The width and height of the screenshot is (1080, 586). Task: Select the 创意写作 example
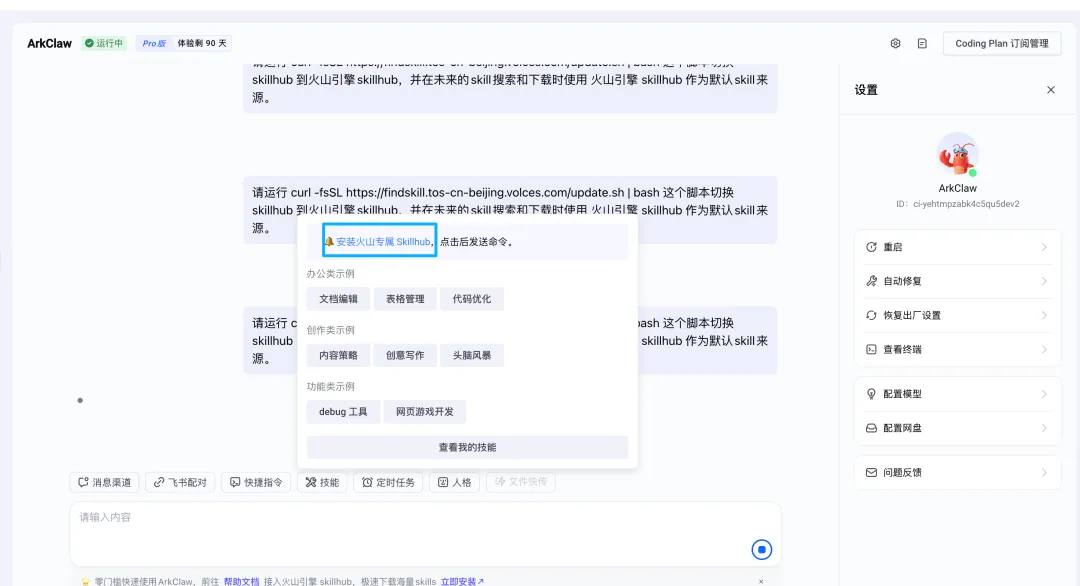[x=405, y=355]
